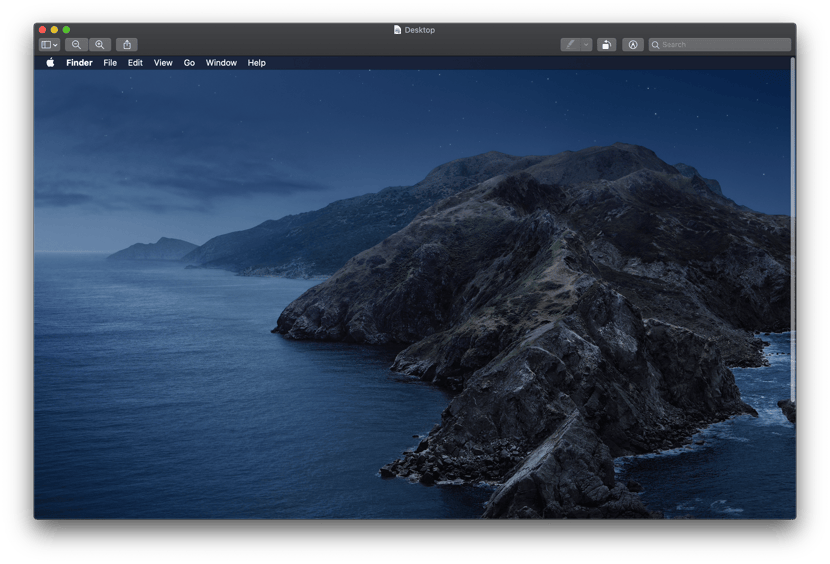The height and width of the screenshot is (564, 830).
Task: Rotate the image with the Rotate button
Action: pyautogui.click(x=607, y=44)
